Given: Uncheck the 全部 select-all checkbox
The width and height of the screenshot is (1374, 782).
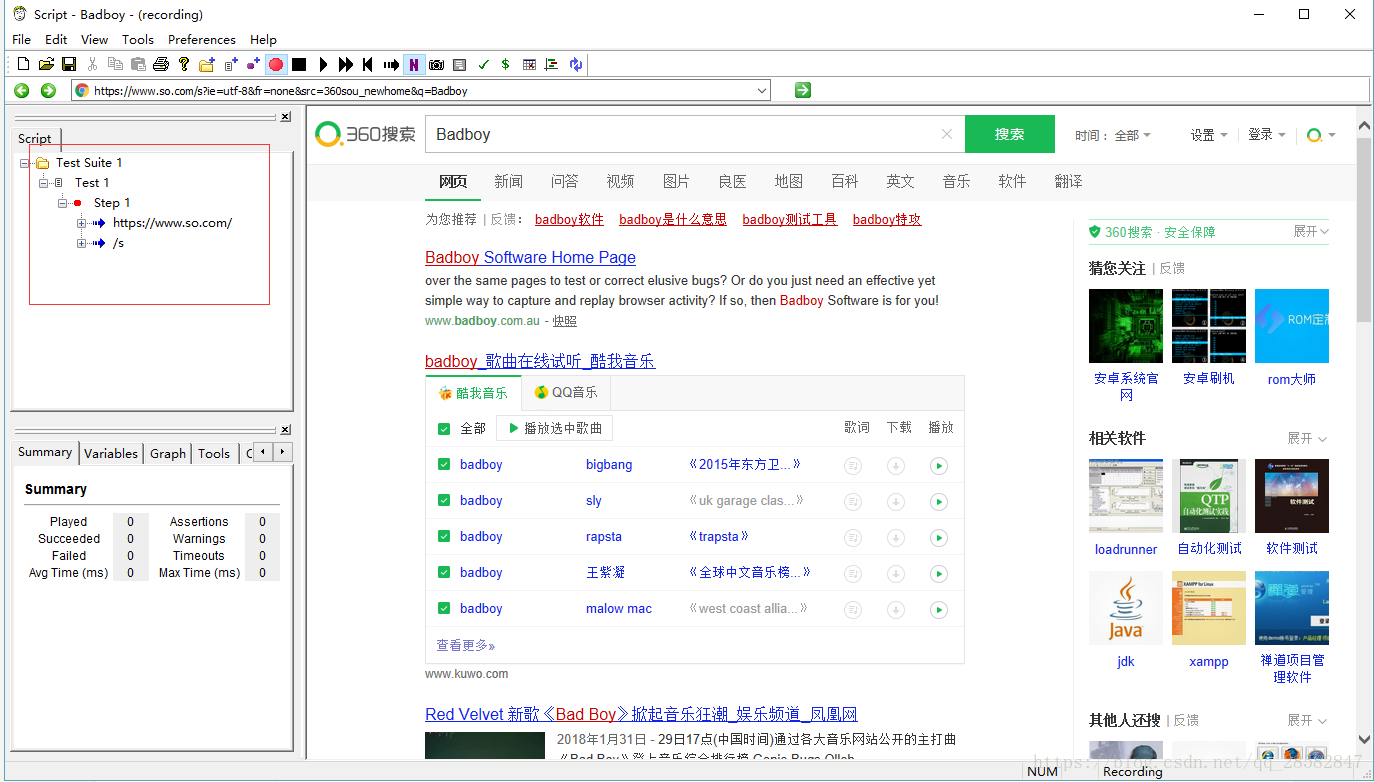Looking at the screenshot, I should click(444, 429).
